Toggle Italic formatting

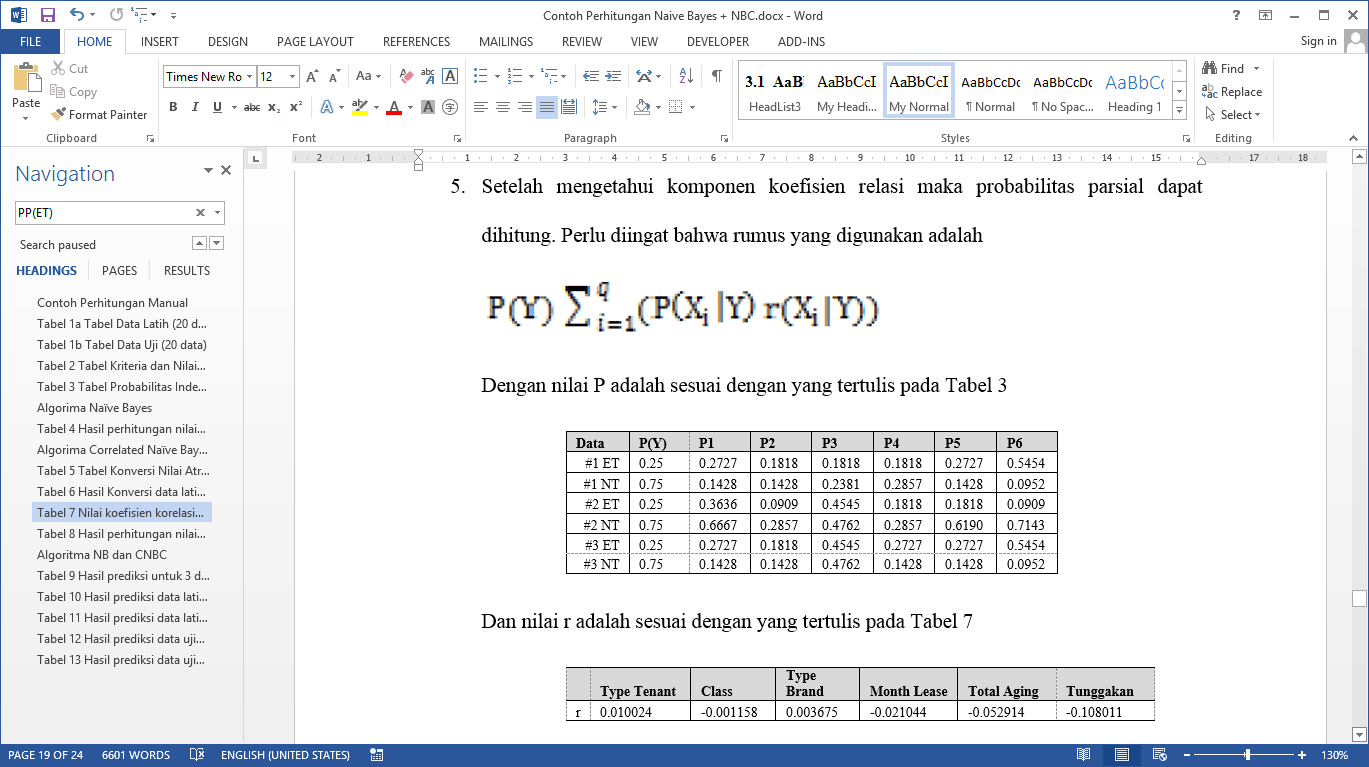click(x=195, y=107)
